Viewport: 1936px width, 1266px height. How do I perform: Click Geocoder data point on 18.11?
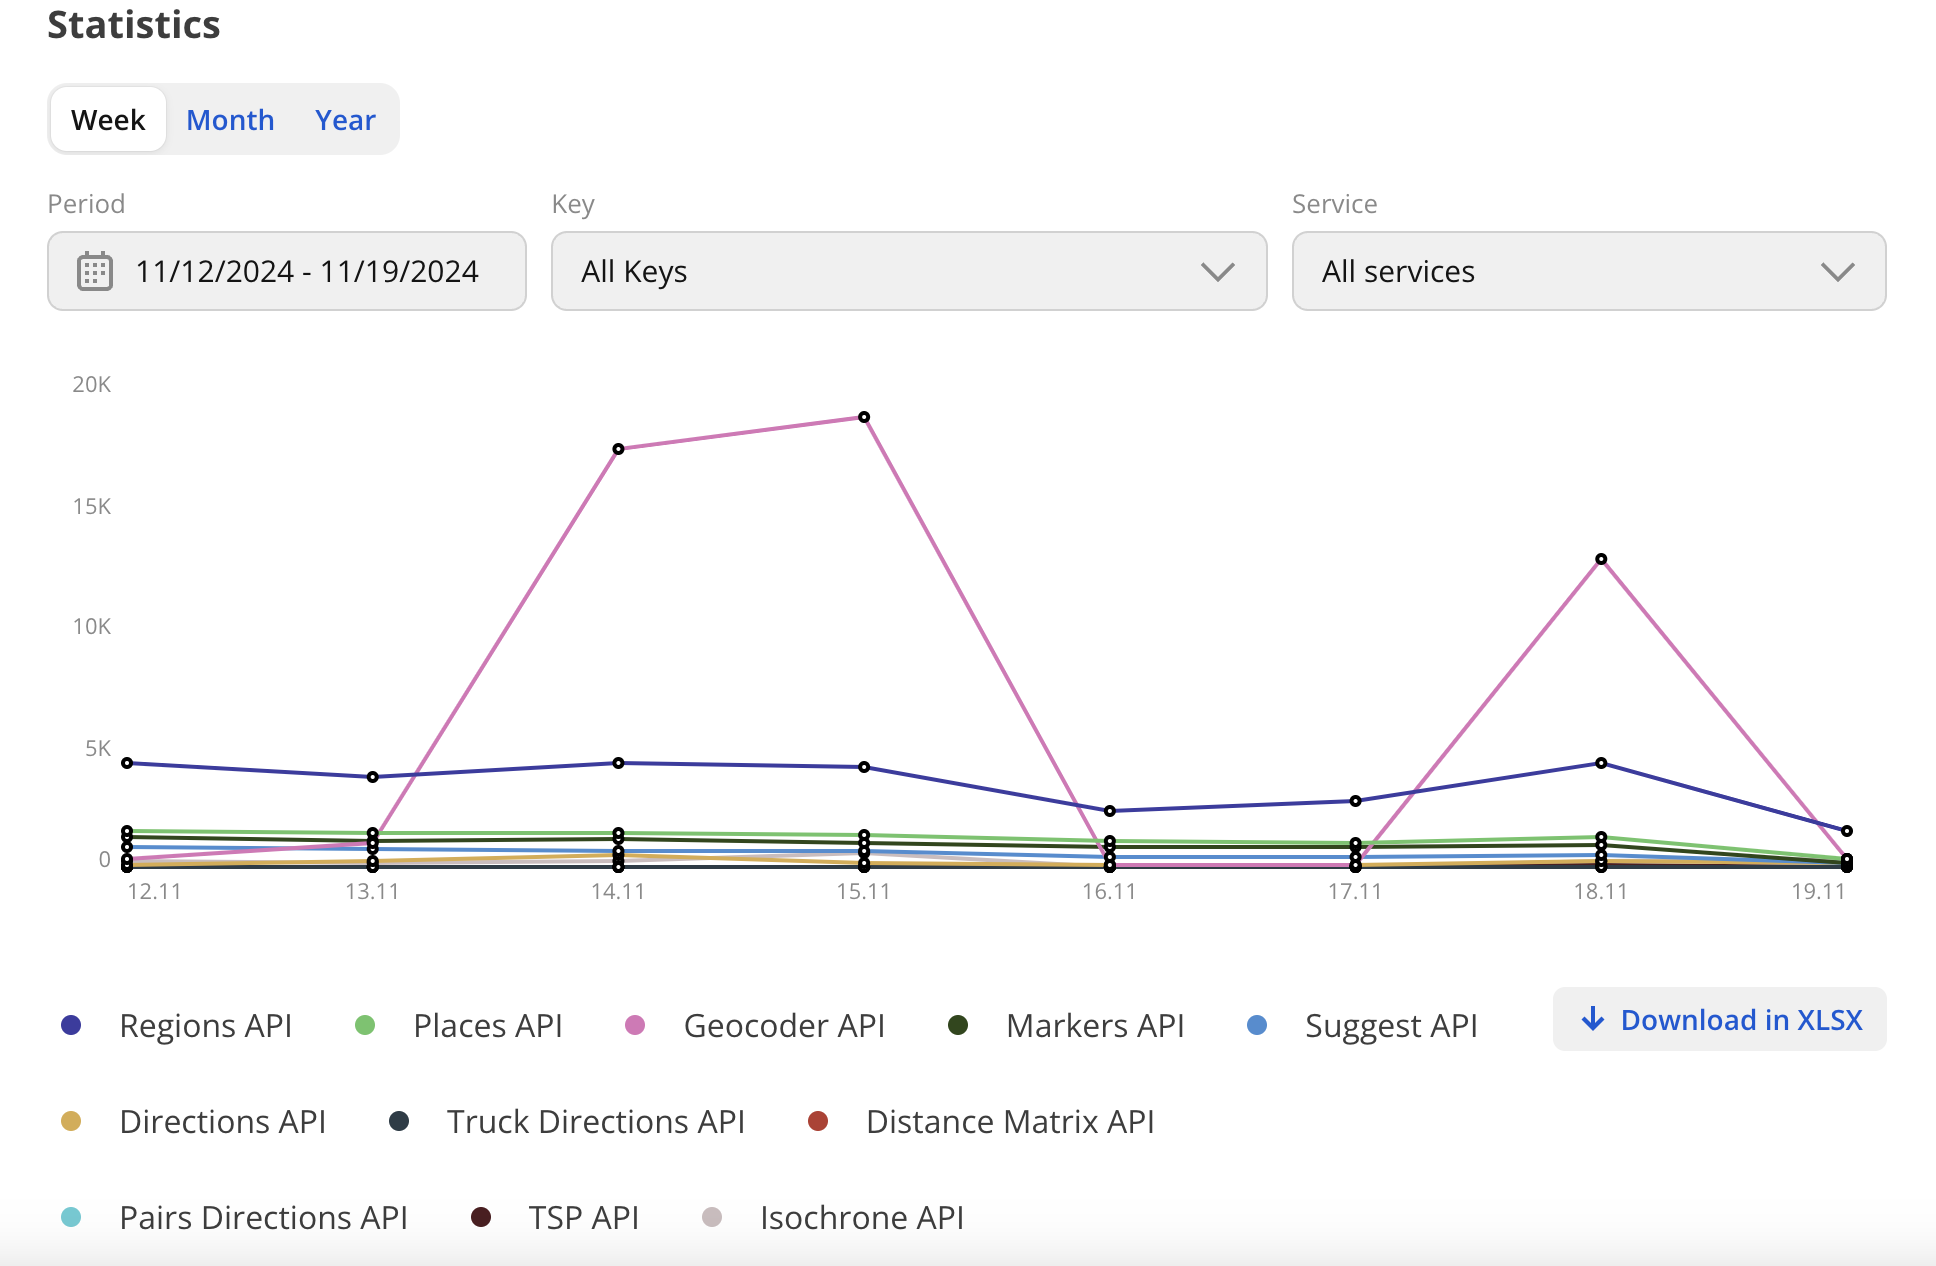pyautogui.click(x=1601, y=559)
